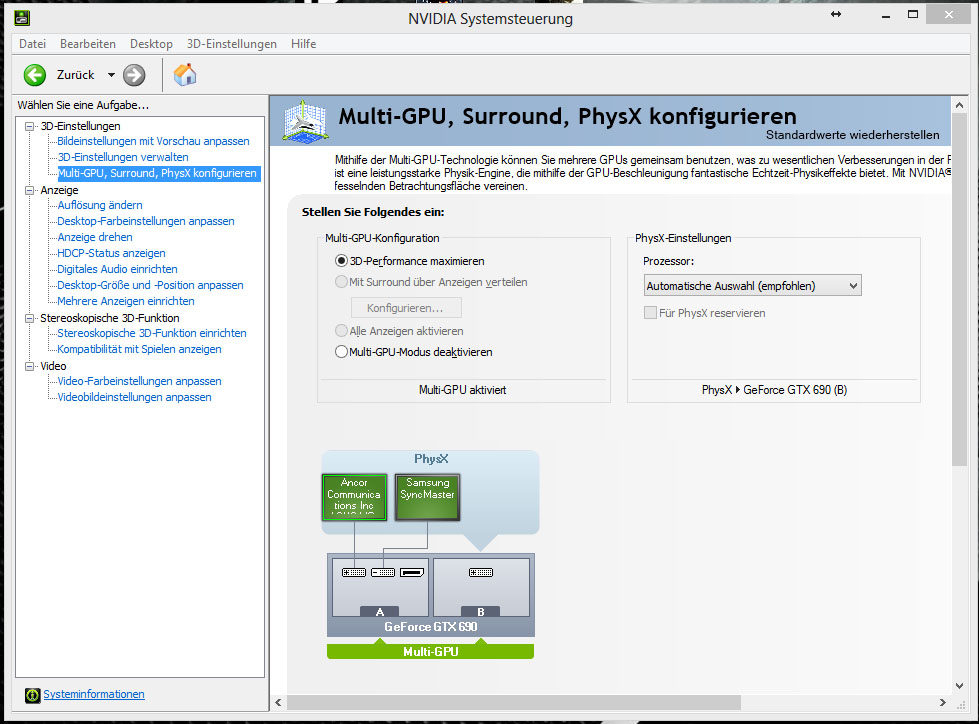The width and height of the screenshot is (979, 724).
Task: Click the DisplayPort connector on GPU A
Action: click(412, 572)
